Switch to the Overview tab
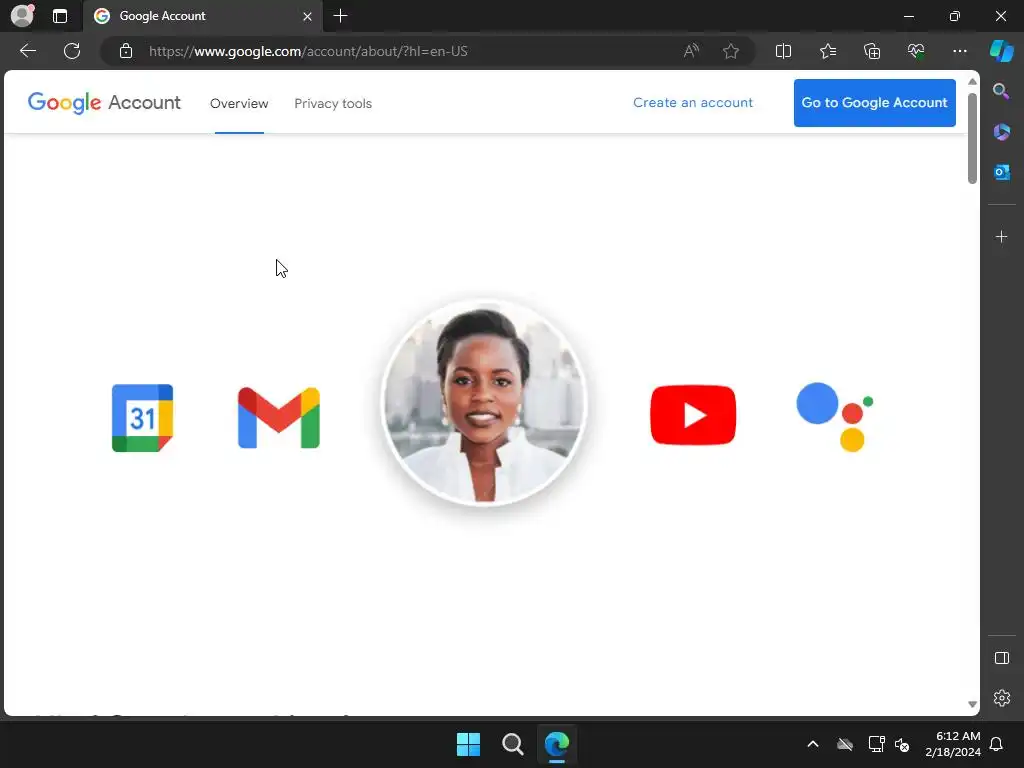The width and height of the screenshot is (1024, 768). tap(239, 103)
